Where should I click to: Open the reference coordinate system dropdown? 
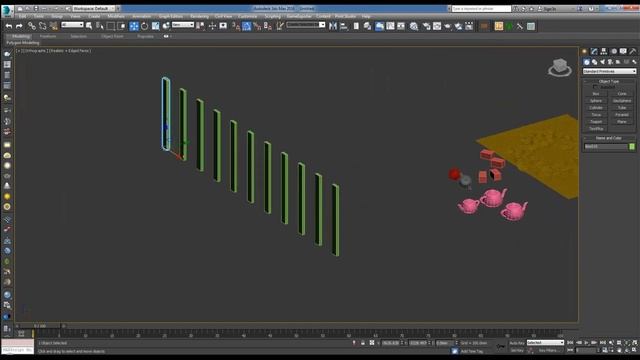[182, 25]
